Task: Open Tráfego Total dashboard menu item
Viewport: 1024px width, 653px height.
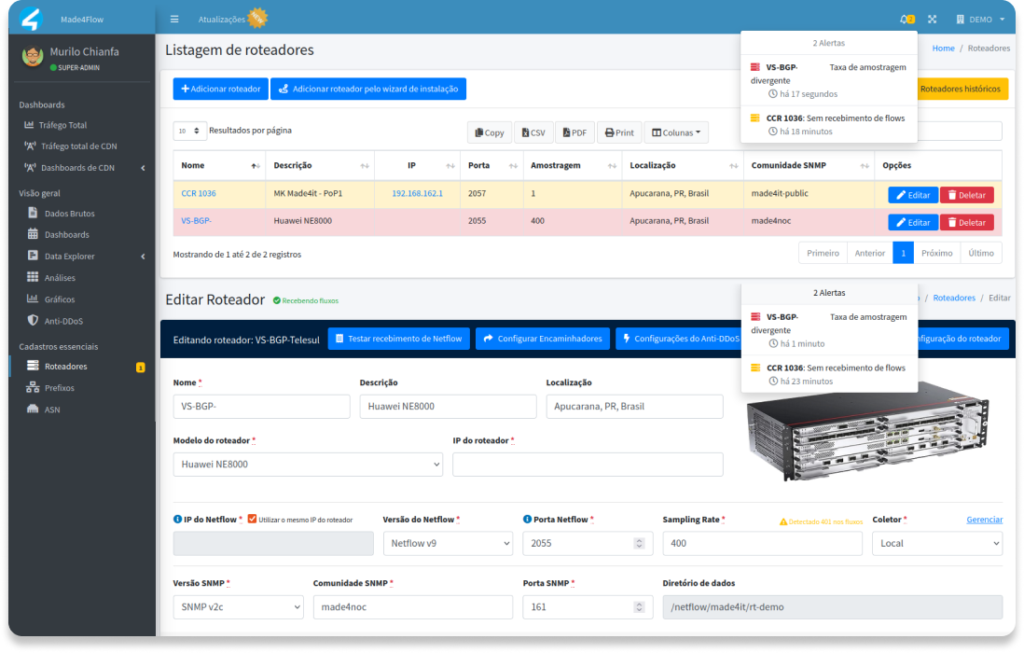Action: click(62, 125)
